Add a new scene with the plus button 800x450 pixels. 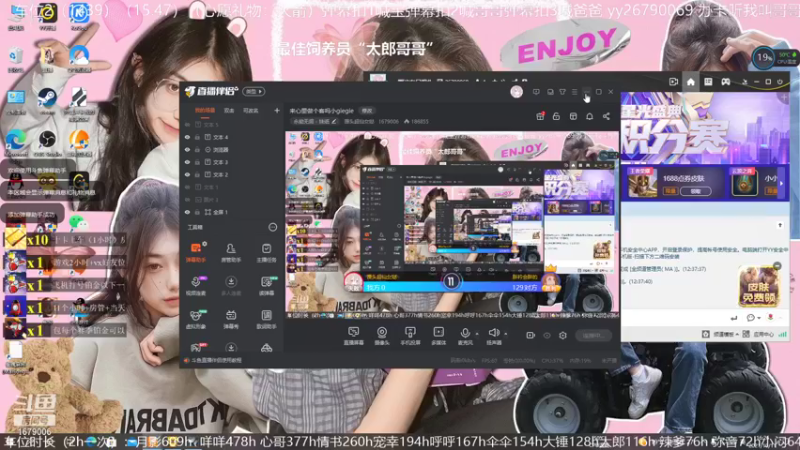click(277, 110)
